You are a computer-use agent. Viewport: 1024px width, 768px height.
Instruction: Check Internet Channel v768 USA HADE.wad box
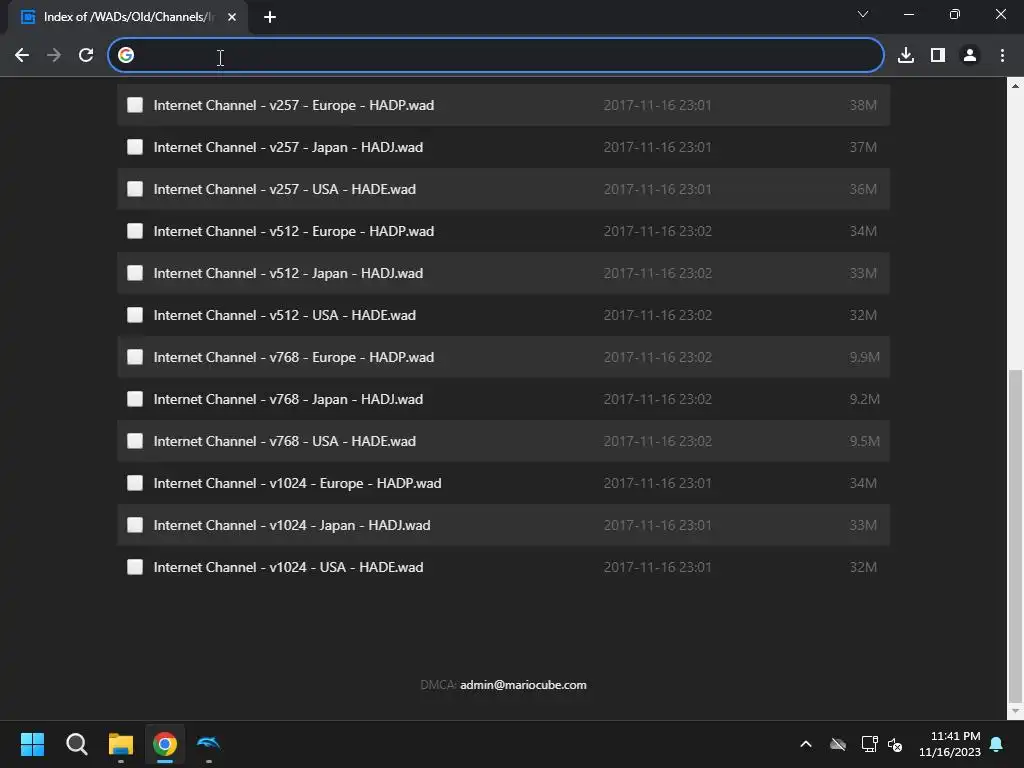tap(135, 441)
